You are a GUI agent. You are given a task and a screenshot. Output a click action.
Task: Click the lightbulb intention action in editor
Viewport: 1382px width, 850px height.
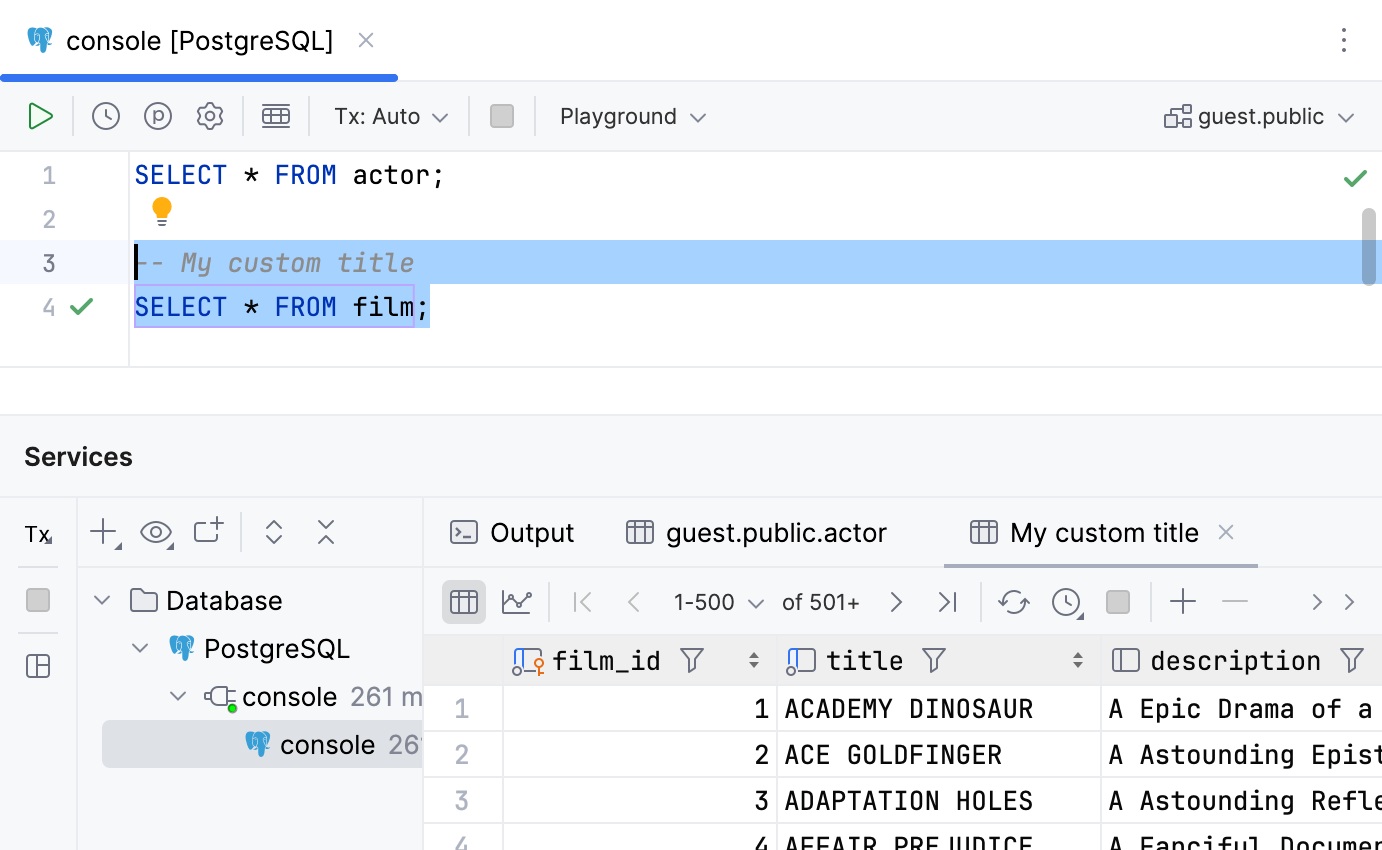tap(162, 211)
